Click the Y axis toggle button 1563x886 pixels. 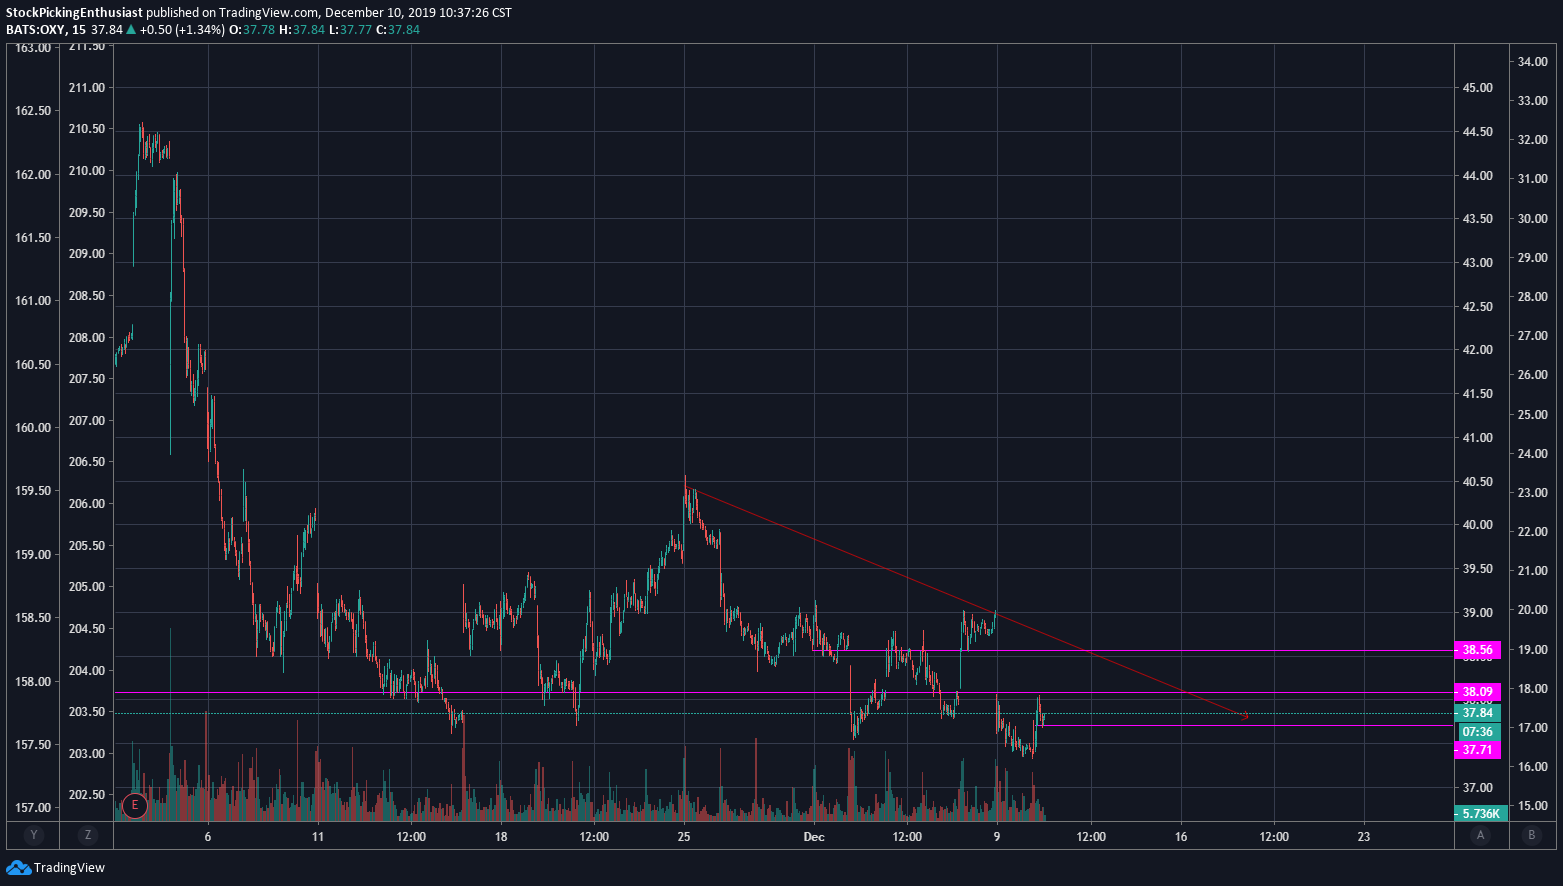pyautogui.click(x=34, y=835)
